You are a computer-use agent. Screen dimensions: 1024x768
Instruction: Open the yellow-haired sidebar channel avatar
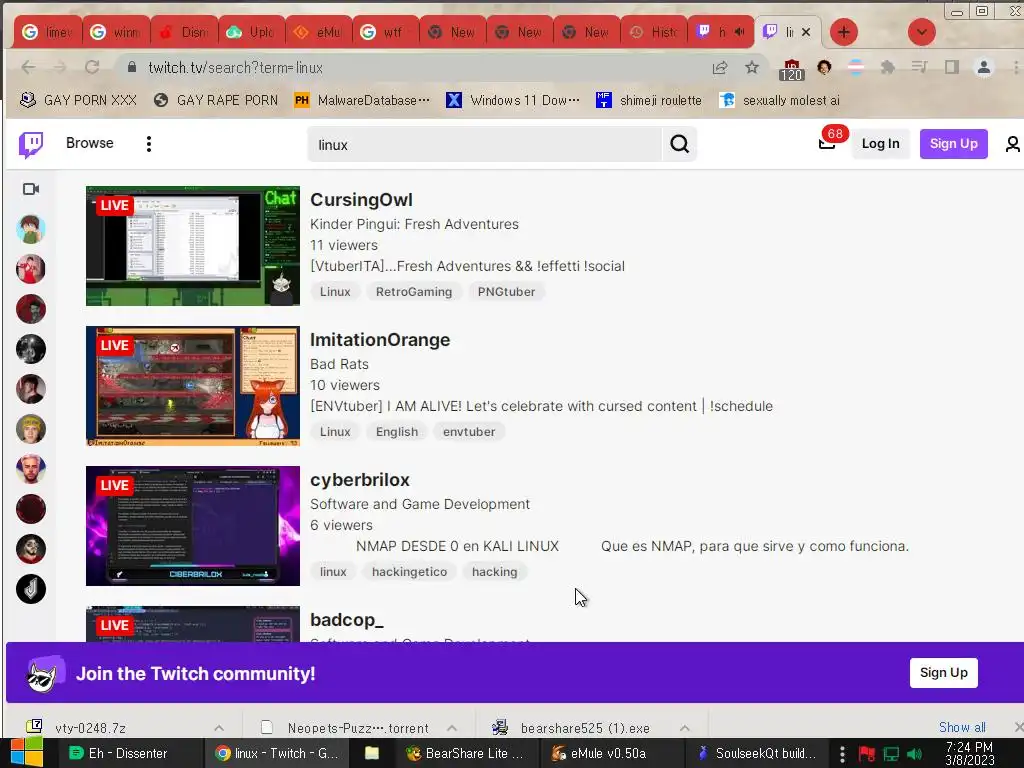tap(31, 429)
